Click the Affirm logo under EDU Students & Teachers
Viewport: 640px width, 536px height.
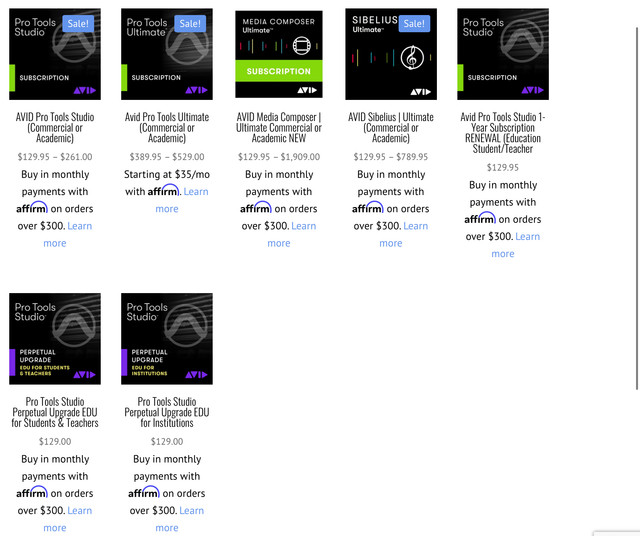pyautogui.click(x=32, y=492)
